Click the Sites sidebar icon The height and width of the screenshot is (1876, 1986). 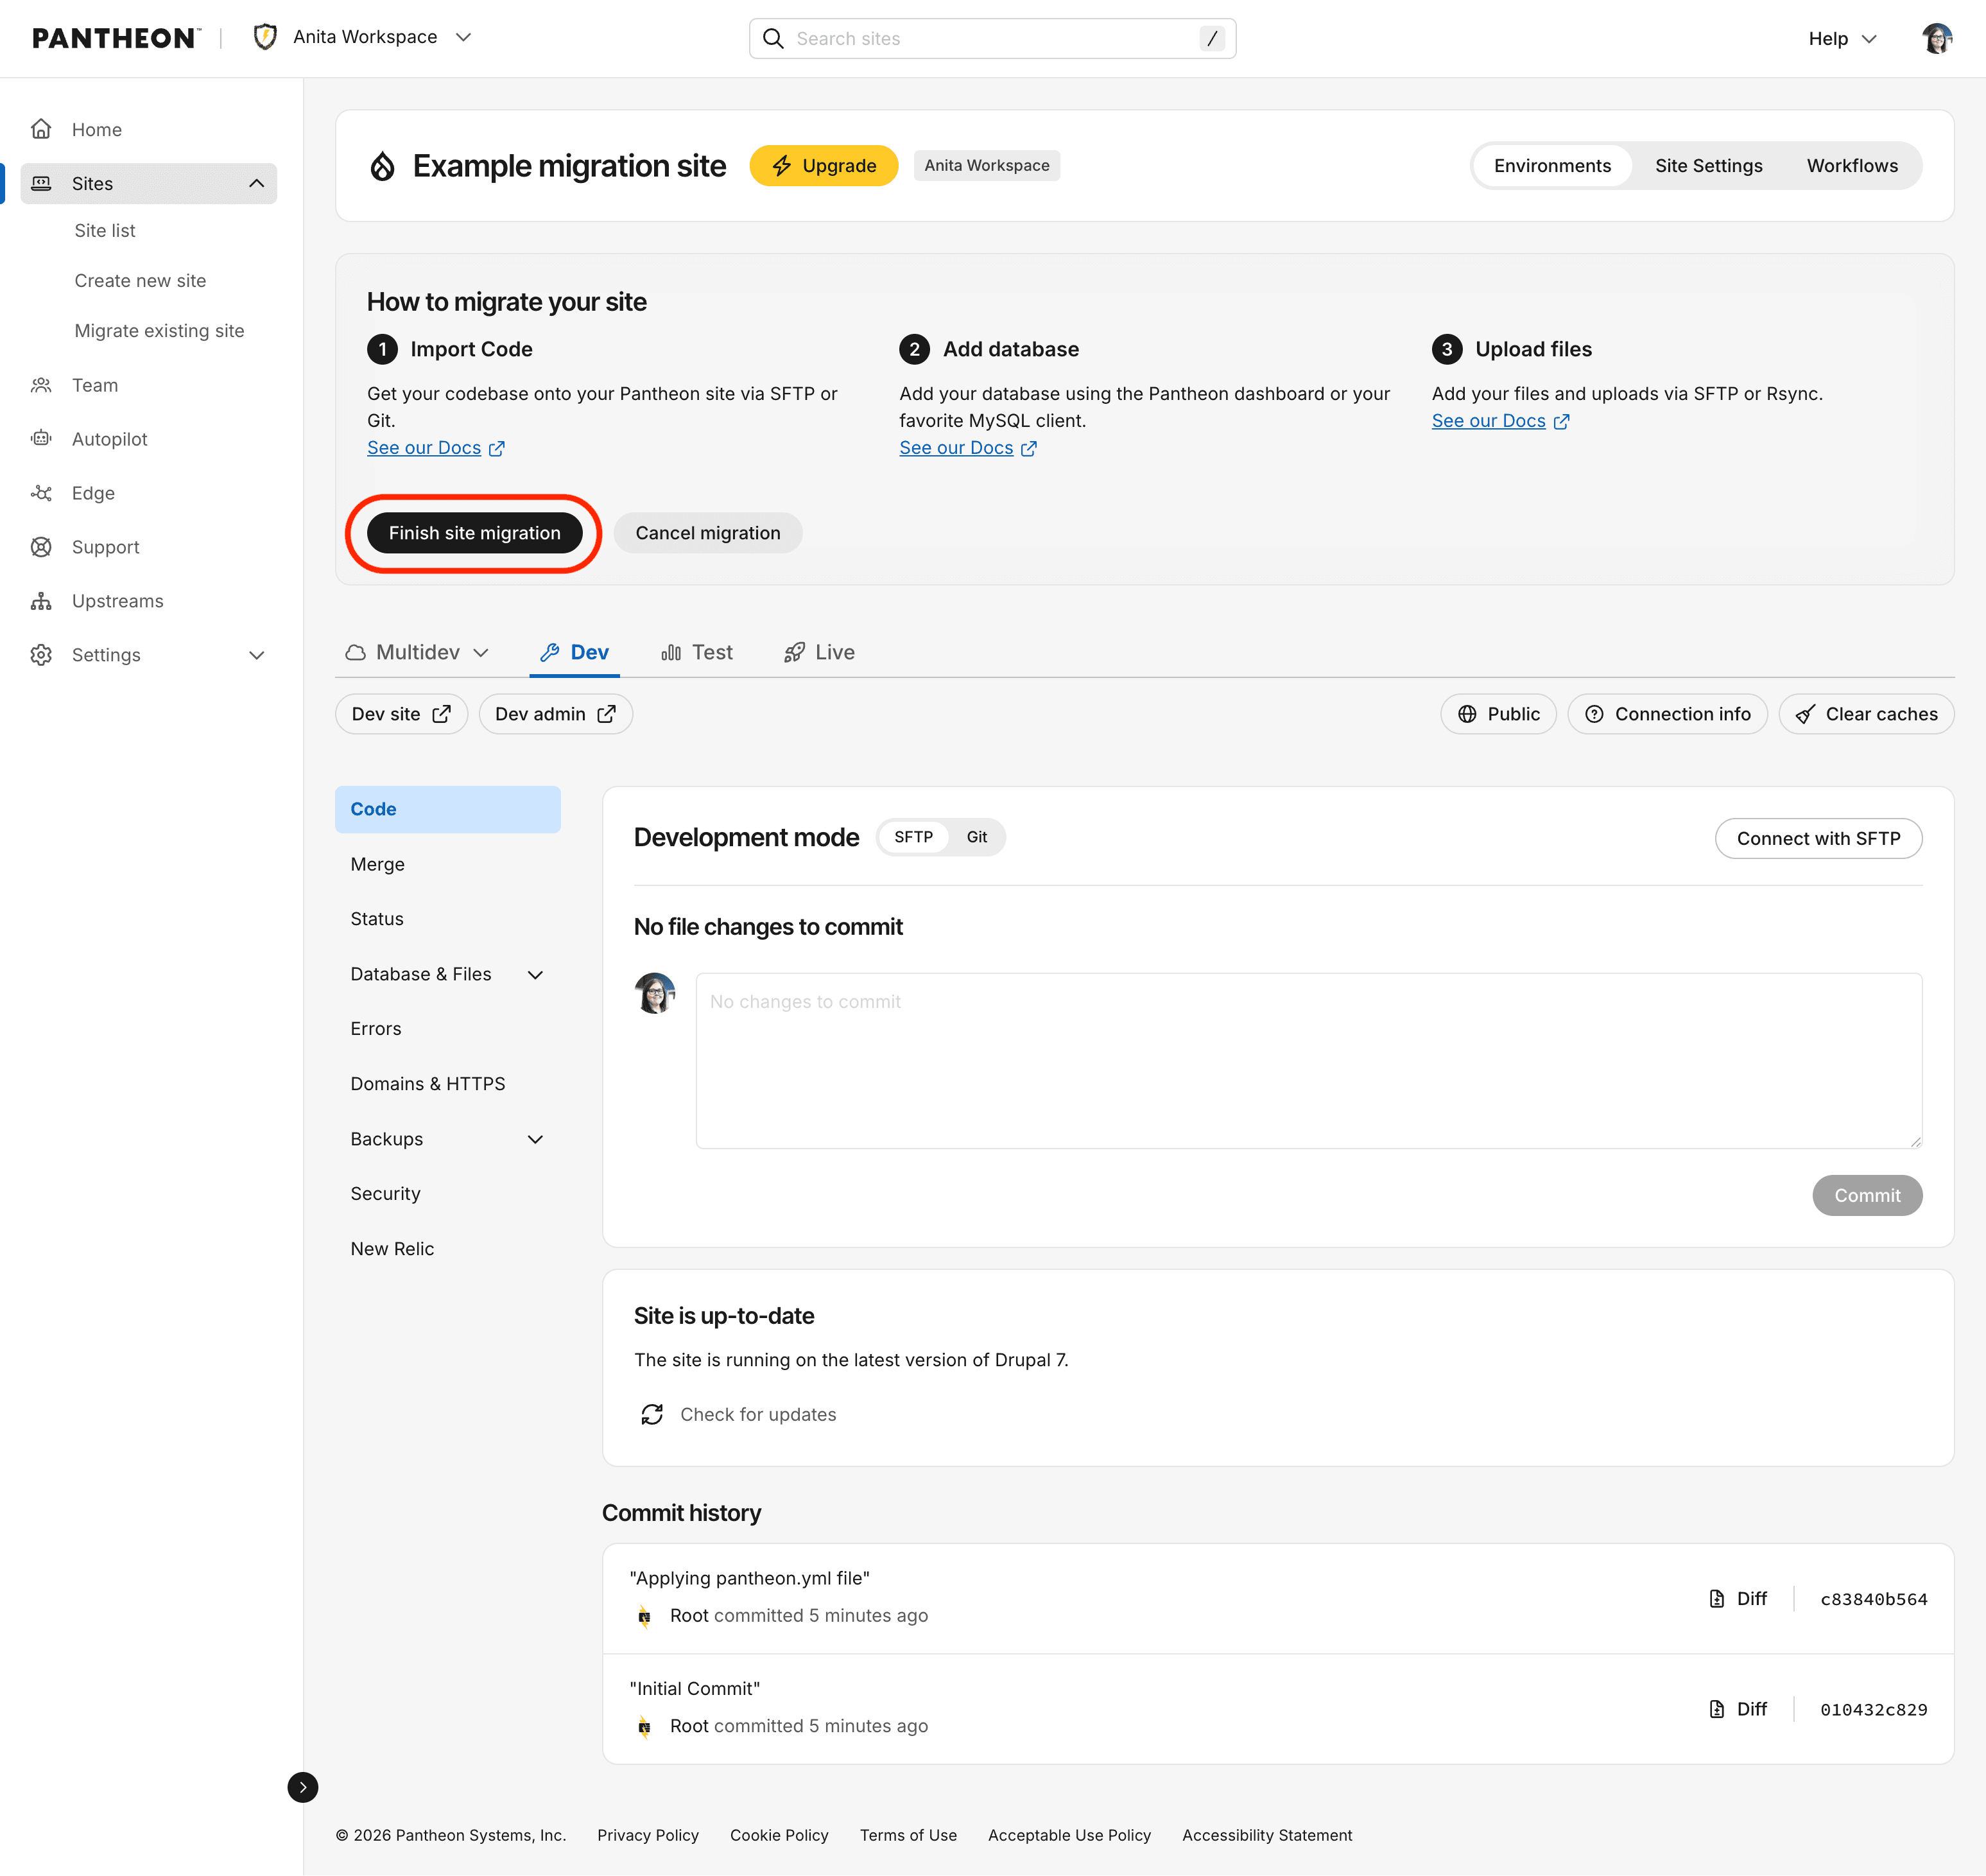coord(41,183)
